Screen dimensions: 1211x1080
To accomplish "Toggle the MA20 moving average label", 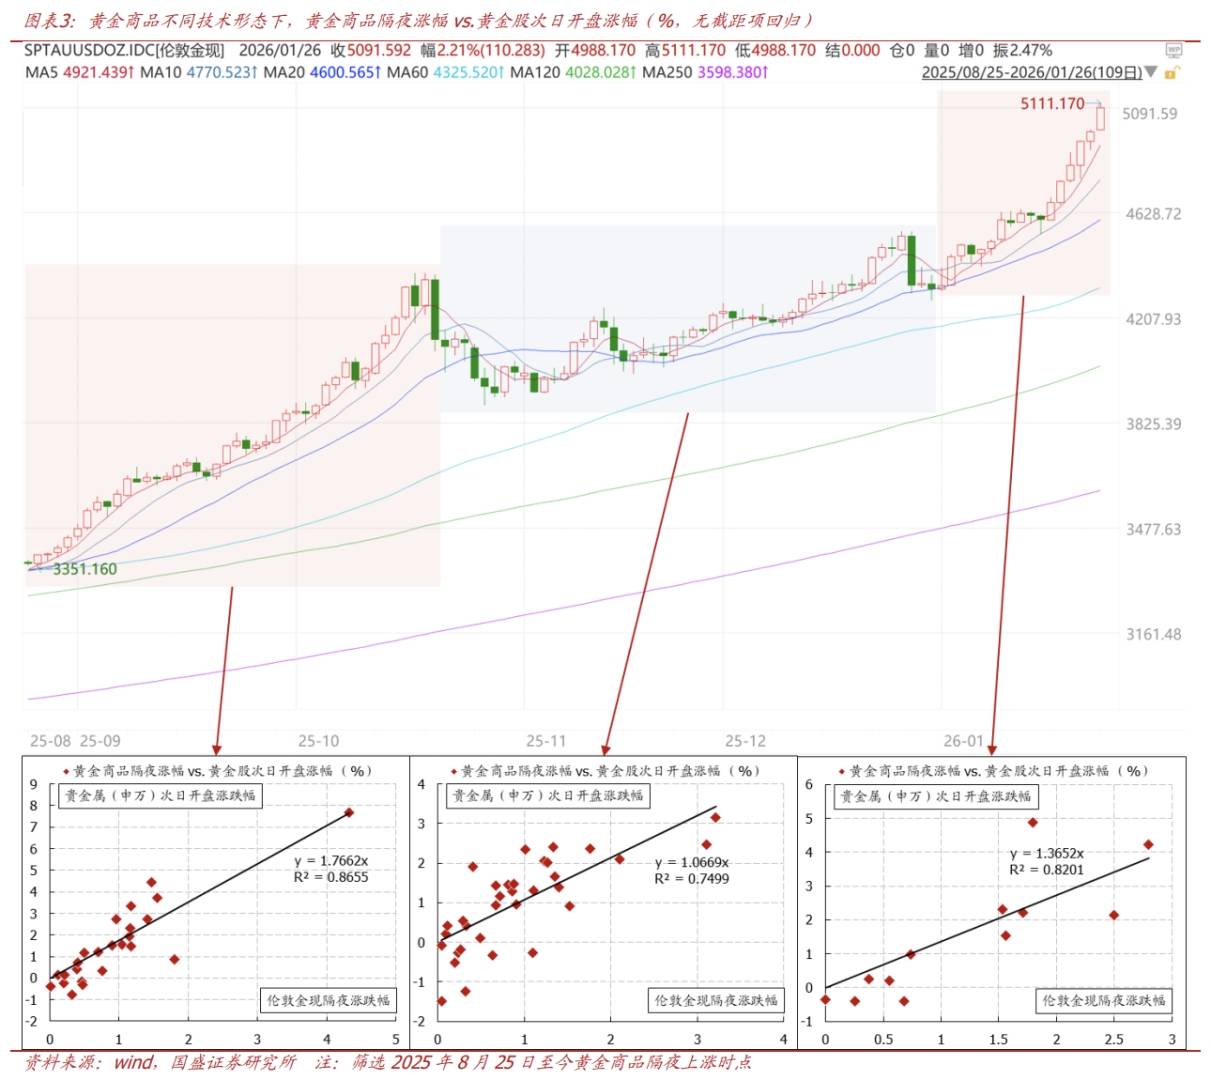I will 321,72.
